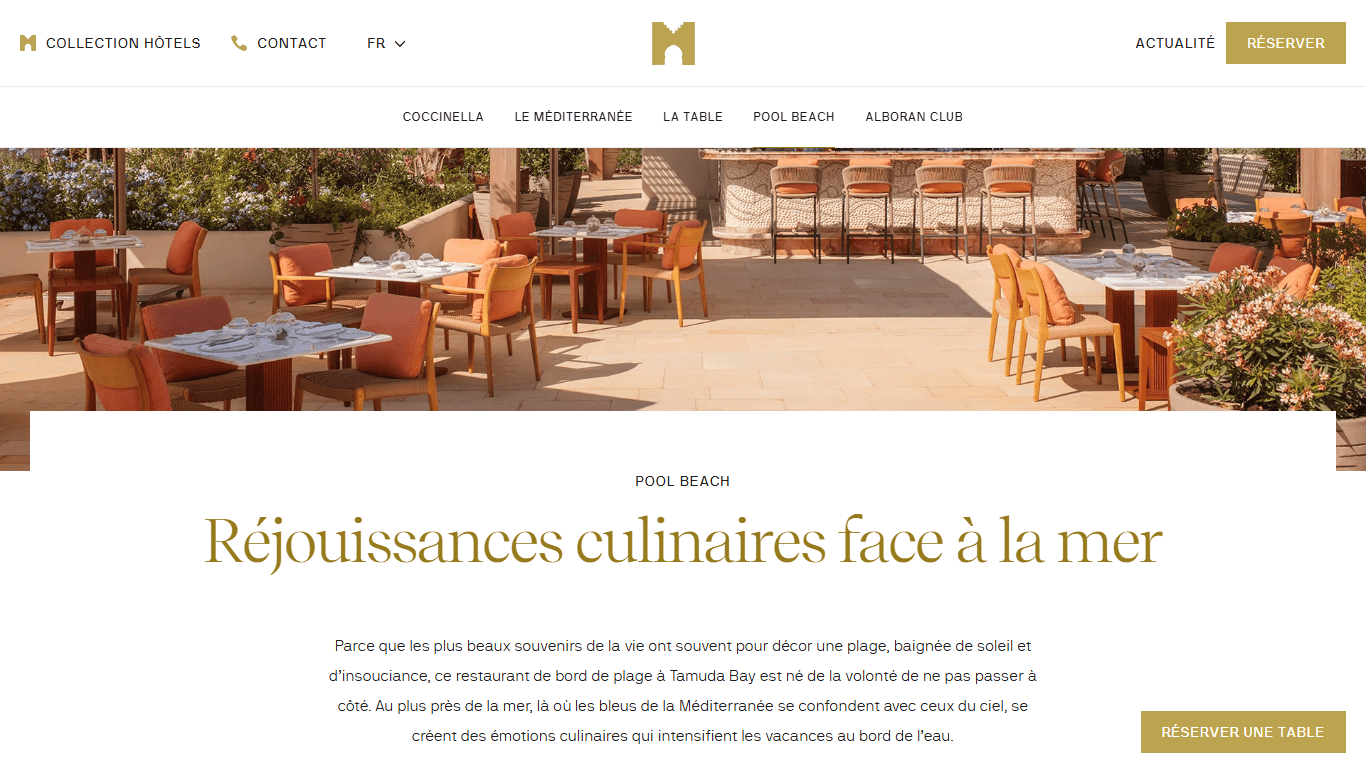The width and height of the screenshot is (1366, 768).
Task: Open the Collection Hôtels link
Action: coord(110,43)
